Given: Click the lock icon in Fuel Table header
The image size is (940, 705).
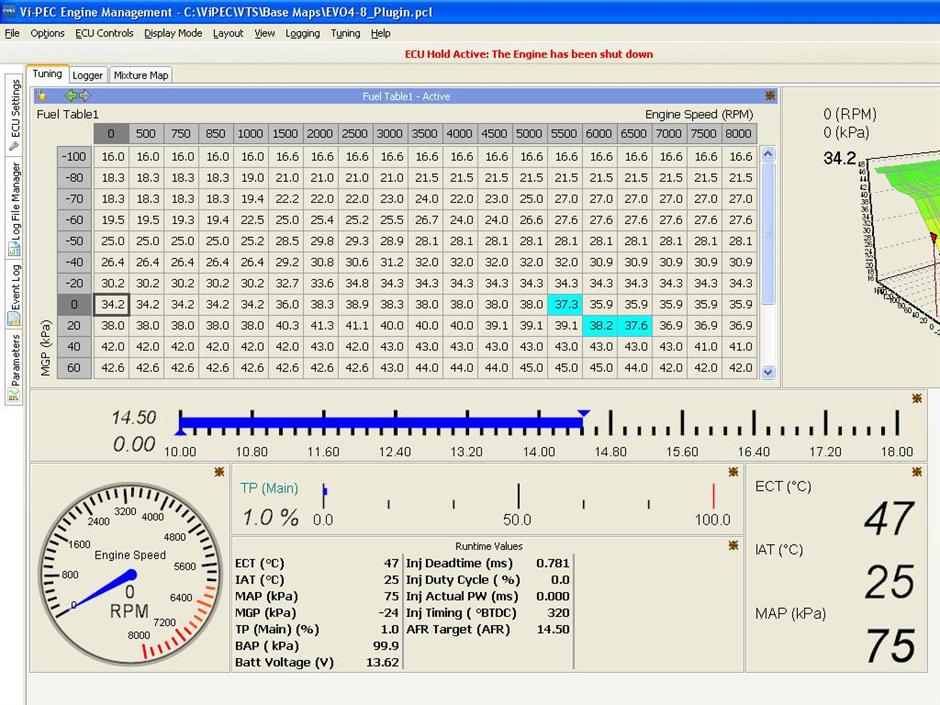Looking at the screenshot, I should [x=42, y=96].
